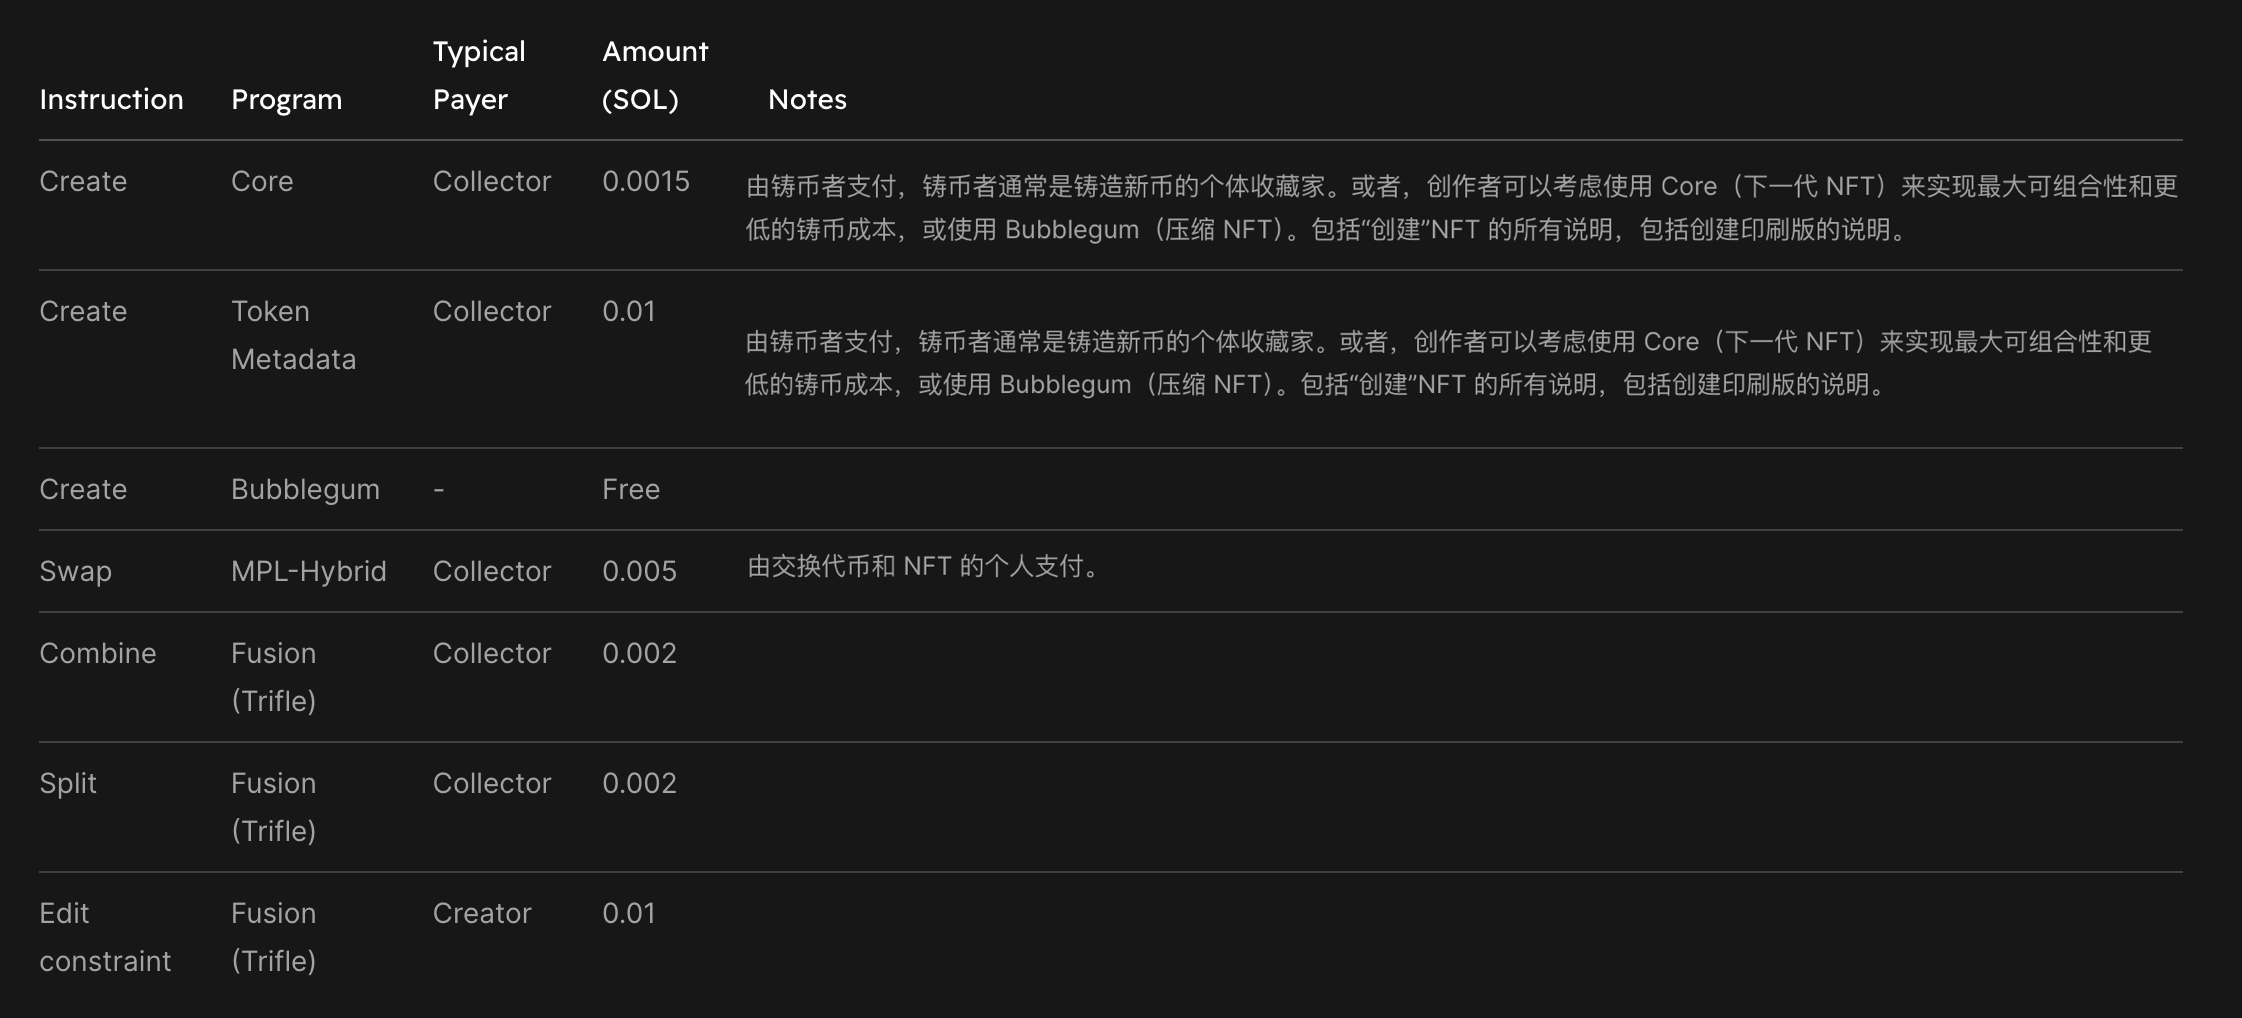
Task: Select the Creator payer cell
Action: click(481, 913)
